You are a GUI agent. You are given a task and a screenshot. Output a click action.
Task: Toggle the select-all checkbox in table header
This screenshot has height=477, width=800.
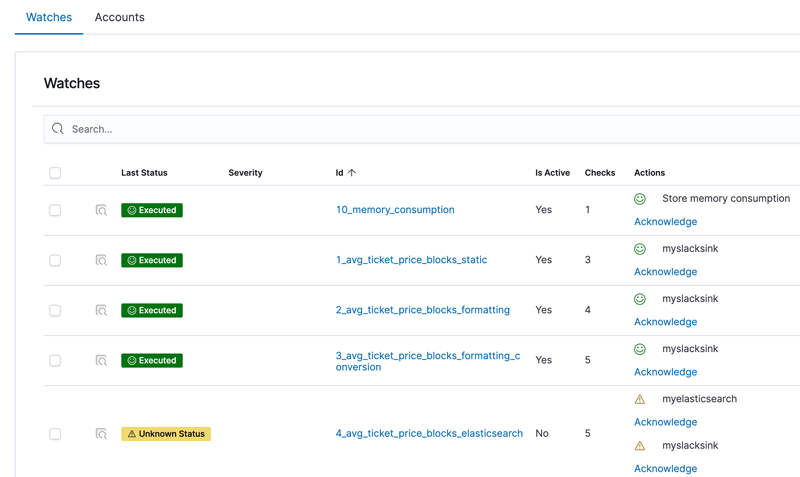(55, 173)
